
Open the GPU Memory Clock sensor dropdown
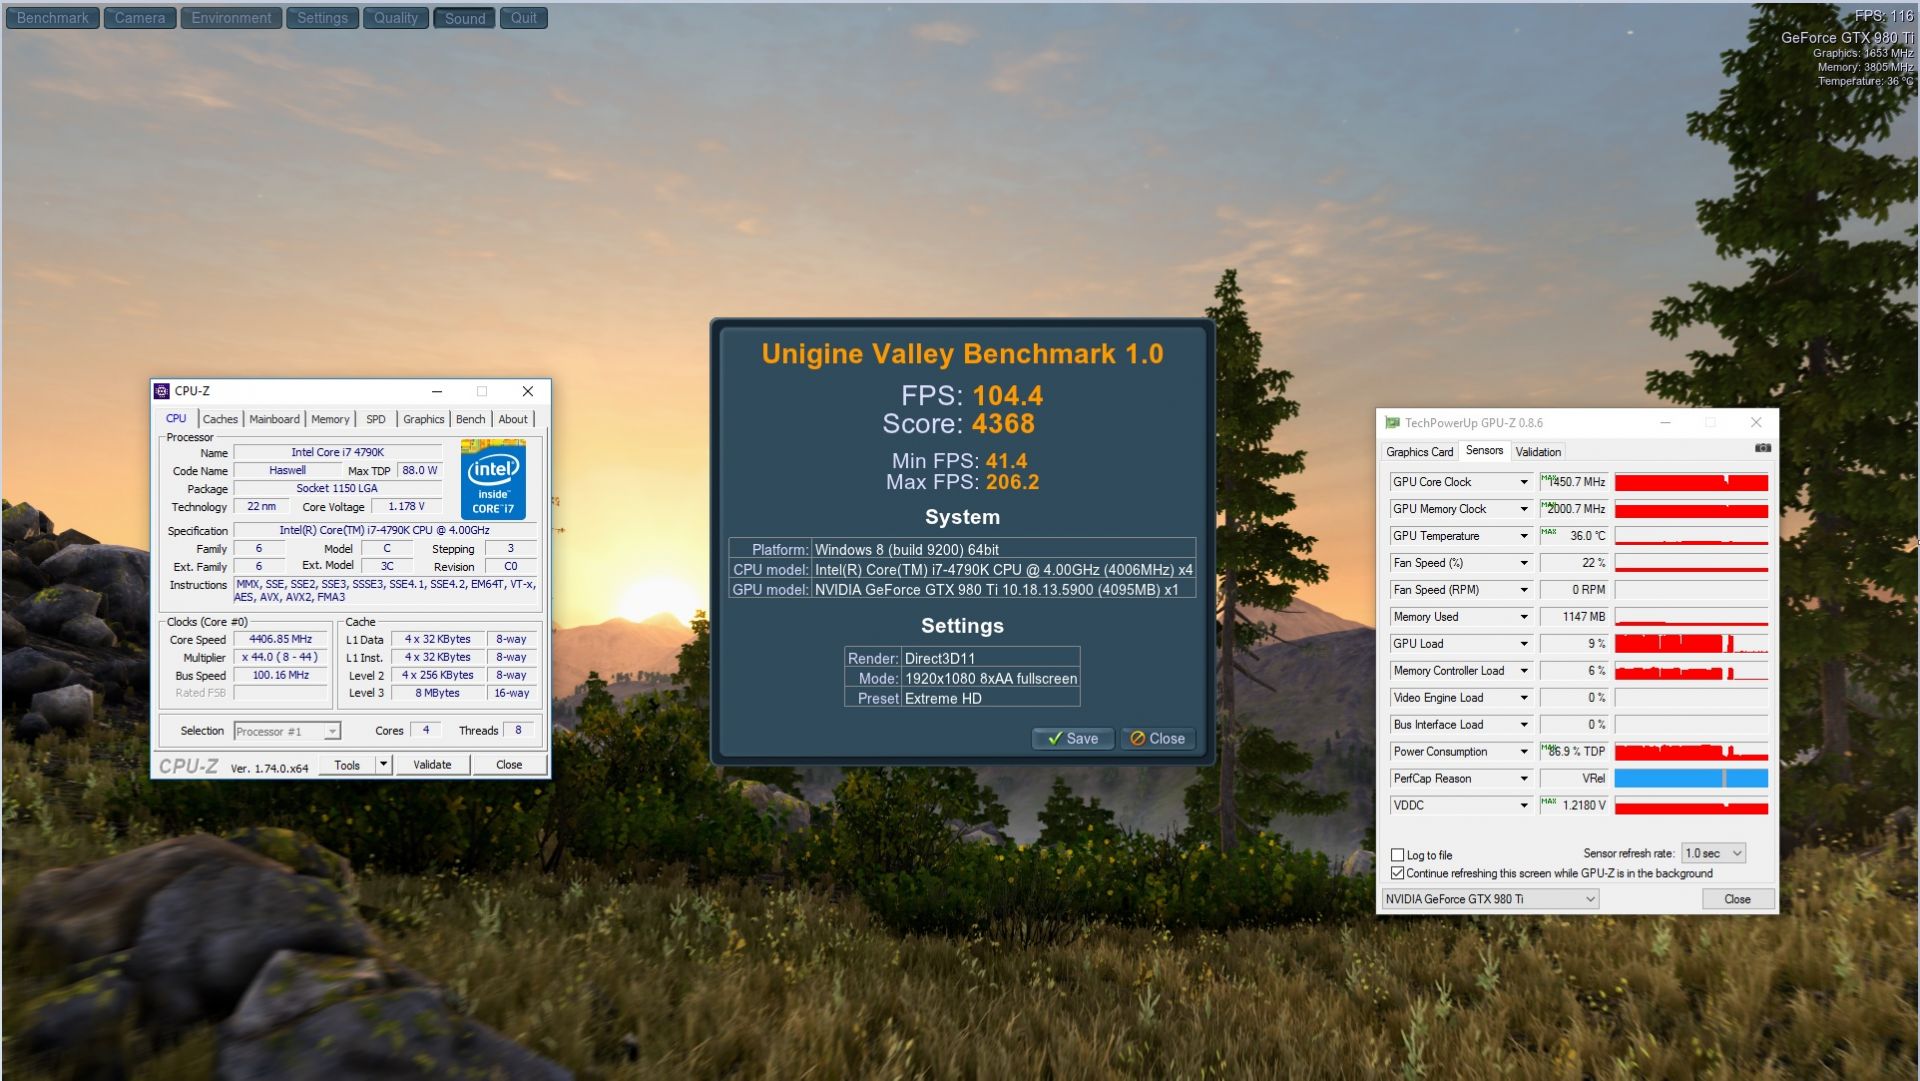1524,509
